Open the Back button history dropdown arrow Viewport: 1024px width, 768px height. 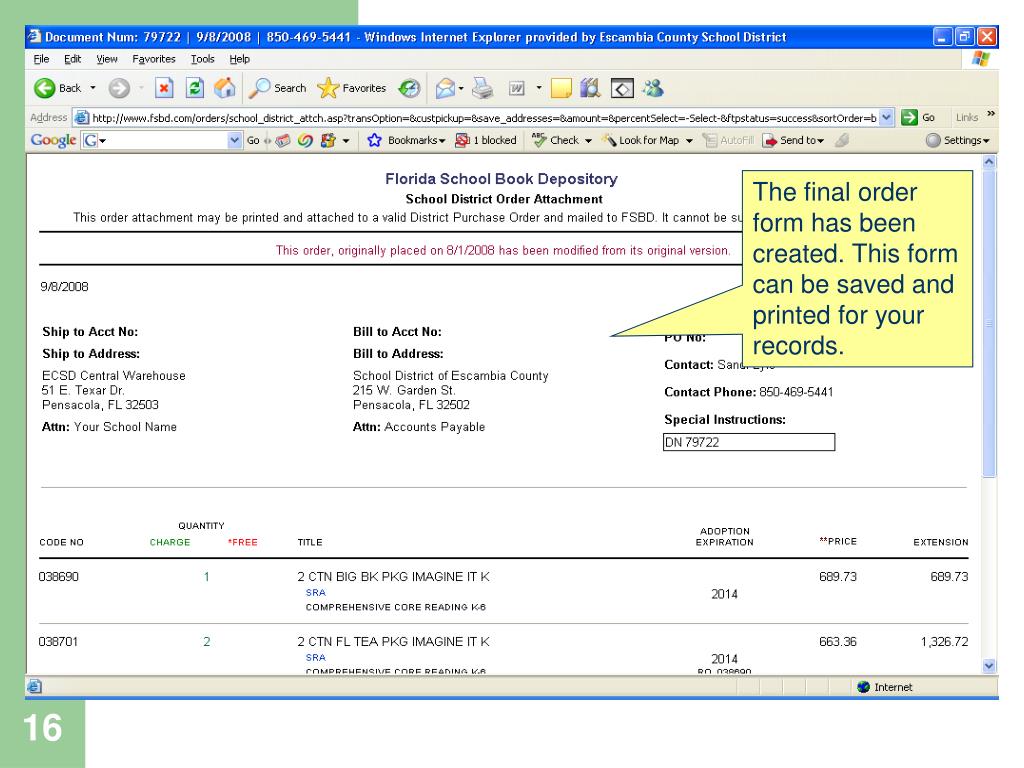coord(93,88)
